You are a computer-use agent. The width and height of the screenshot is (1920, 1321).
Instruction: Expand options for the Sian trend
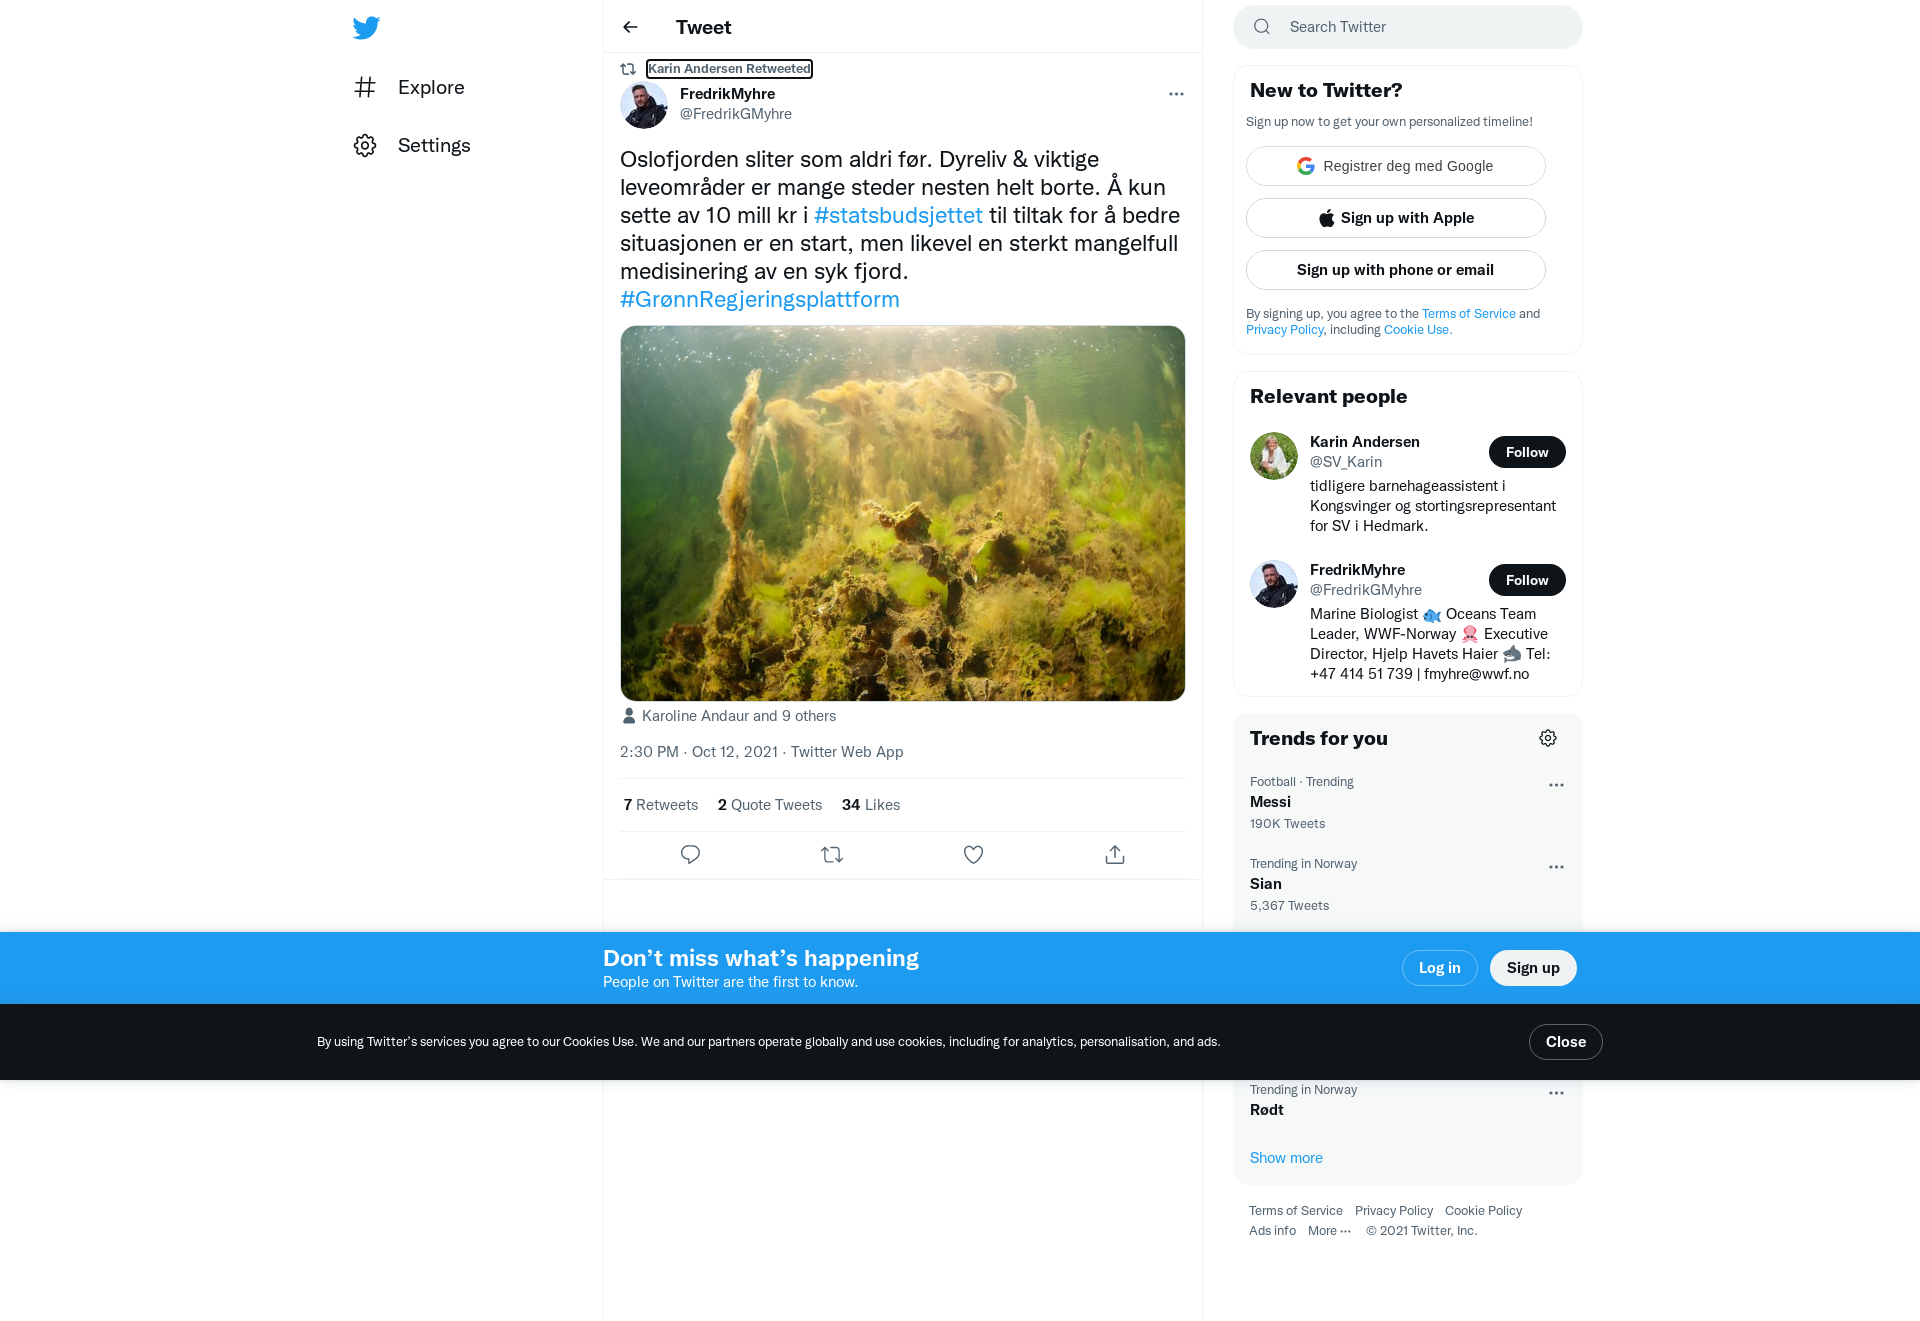[1556, 867]
